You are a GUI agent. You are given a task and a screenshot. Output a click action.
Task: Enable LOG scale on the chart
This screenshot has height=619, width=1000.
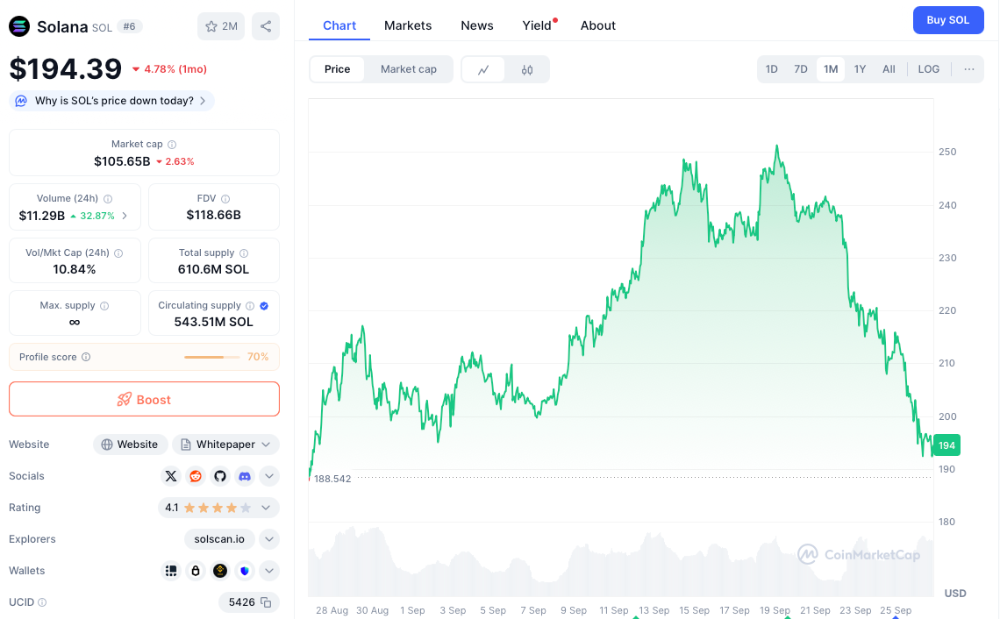tap(928, 69)
